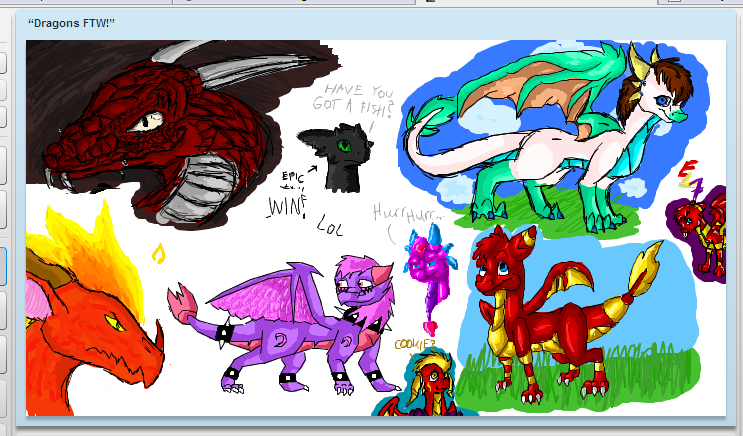Click the orange "COOKIE?" text
Viewport: 743px width, 436px height.
click(415, 344)
